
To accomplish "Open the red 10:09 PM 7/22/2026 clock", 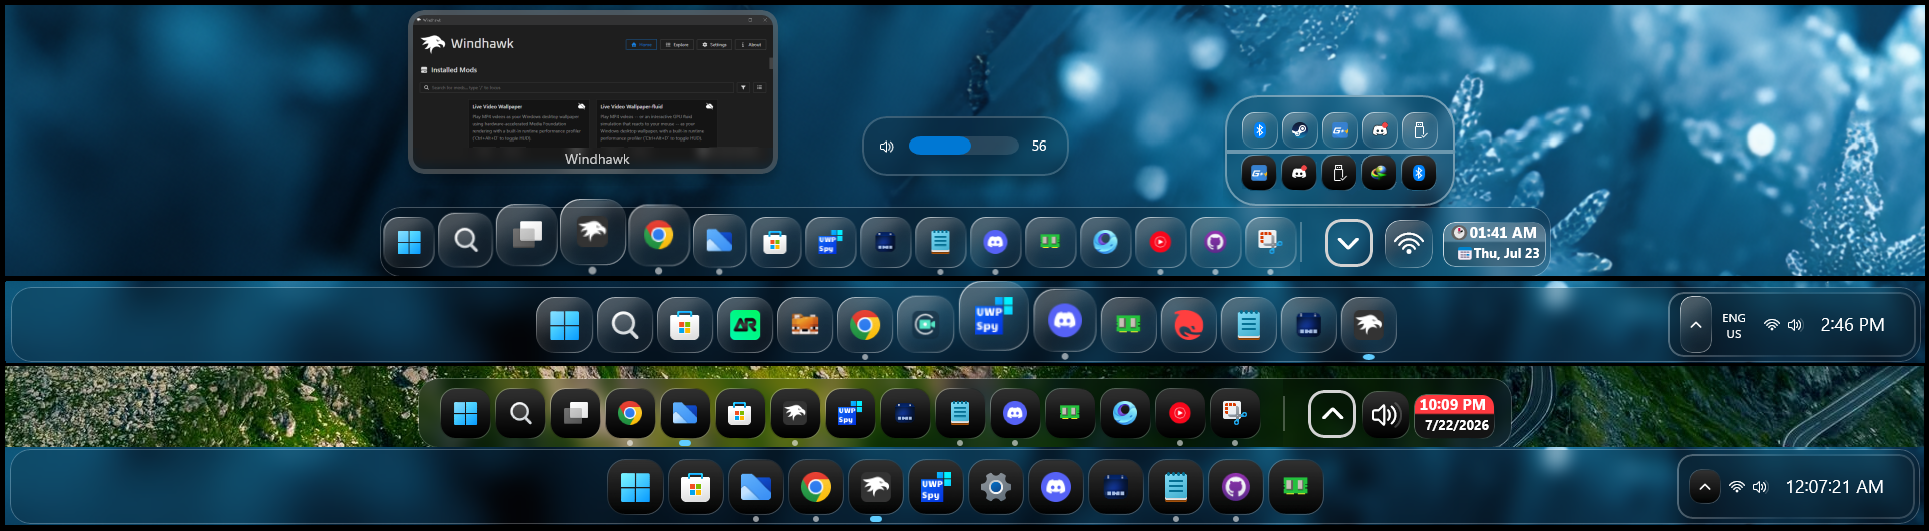I will tap(1456, 414).
